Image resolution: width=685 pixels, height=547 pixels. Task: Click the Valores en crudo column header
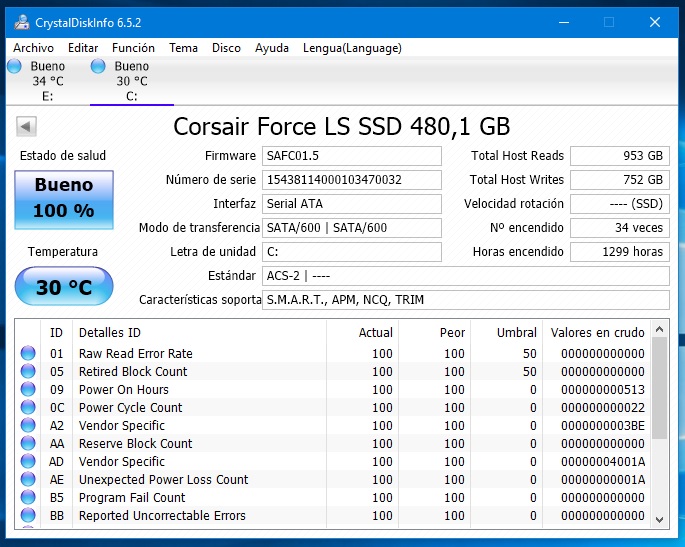point(597,332)
